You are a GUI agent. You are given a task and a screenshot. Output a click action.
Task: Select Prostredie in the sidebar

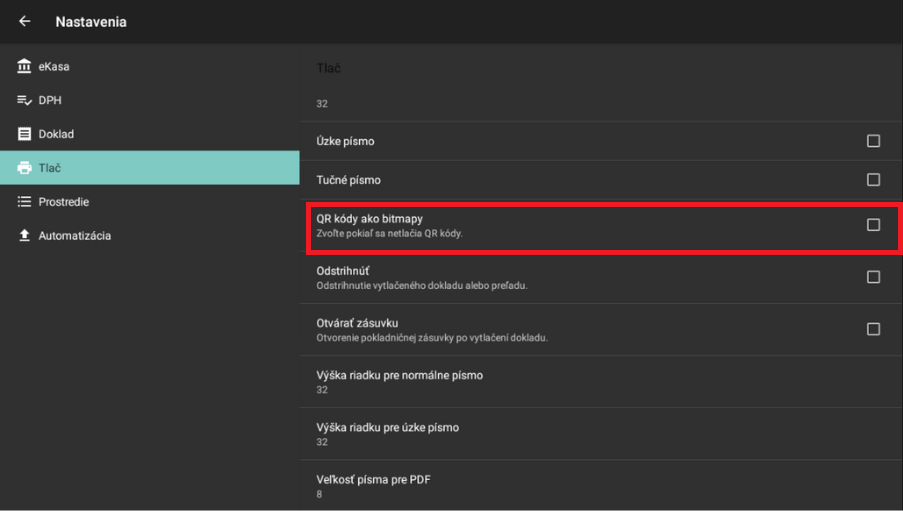pyautogui.click(x=63, y=202)
